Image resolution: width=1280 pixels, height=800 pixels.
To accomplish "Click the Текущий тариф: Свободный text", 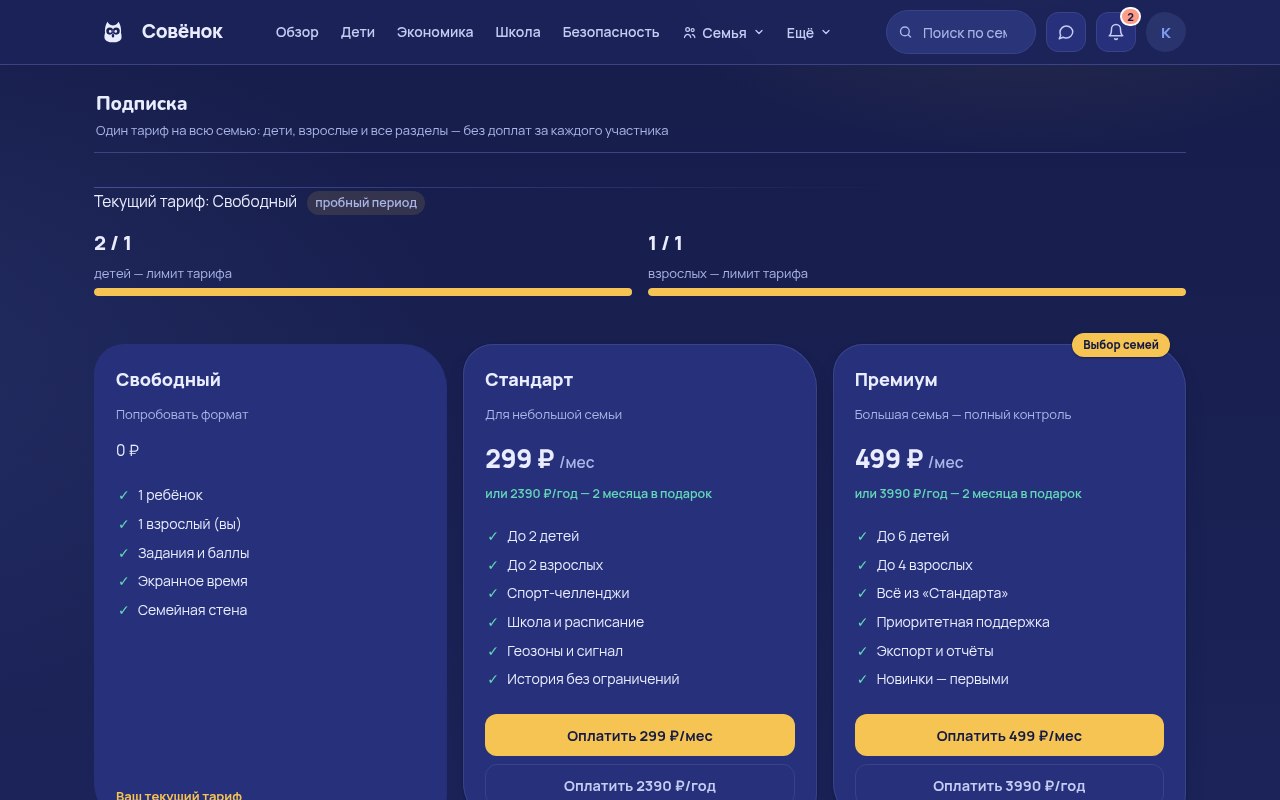I will [195, 202].
